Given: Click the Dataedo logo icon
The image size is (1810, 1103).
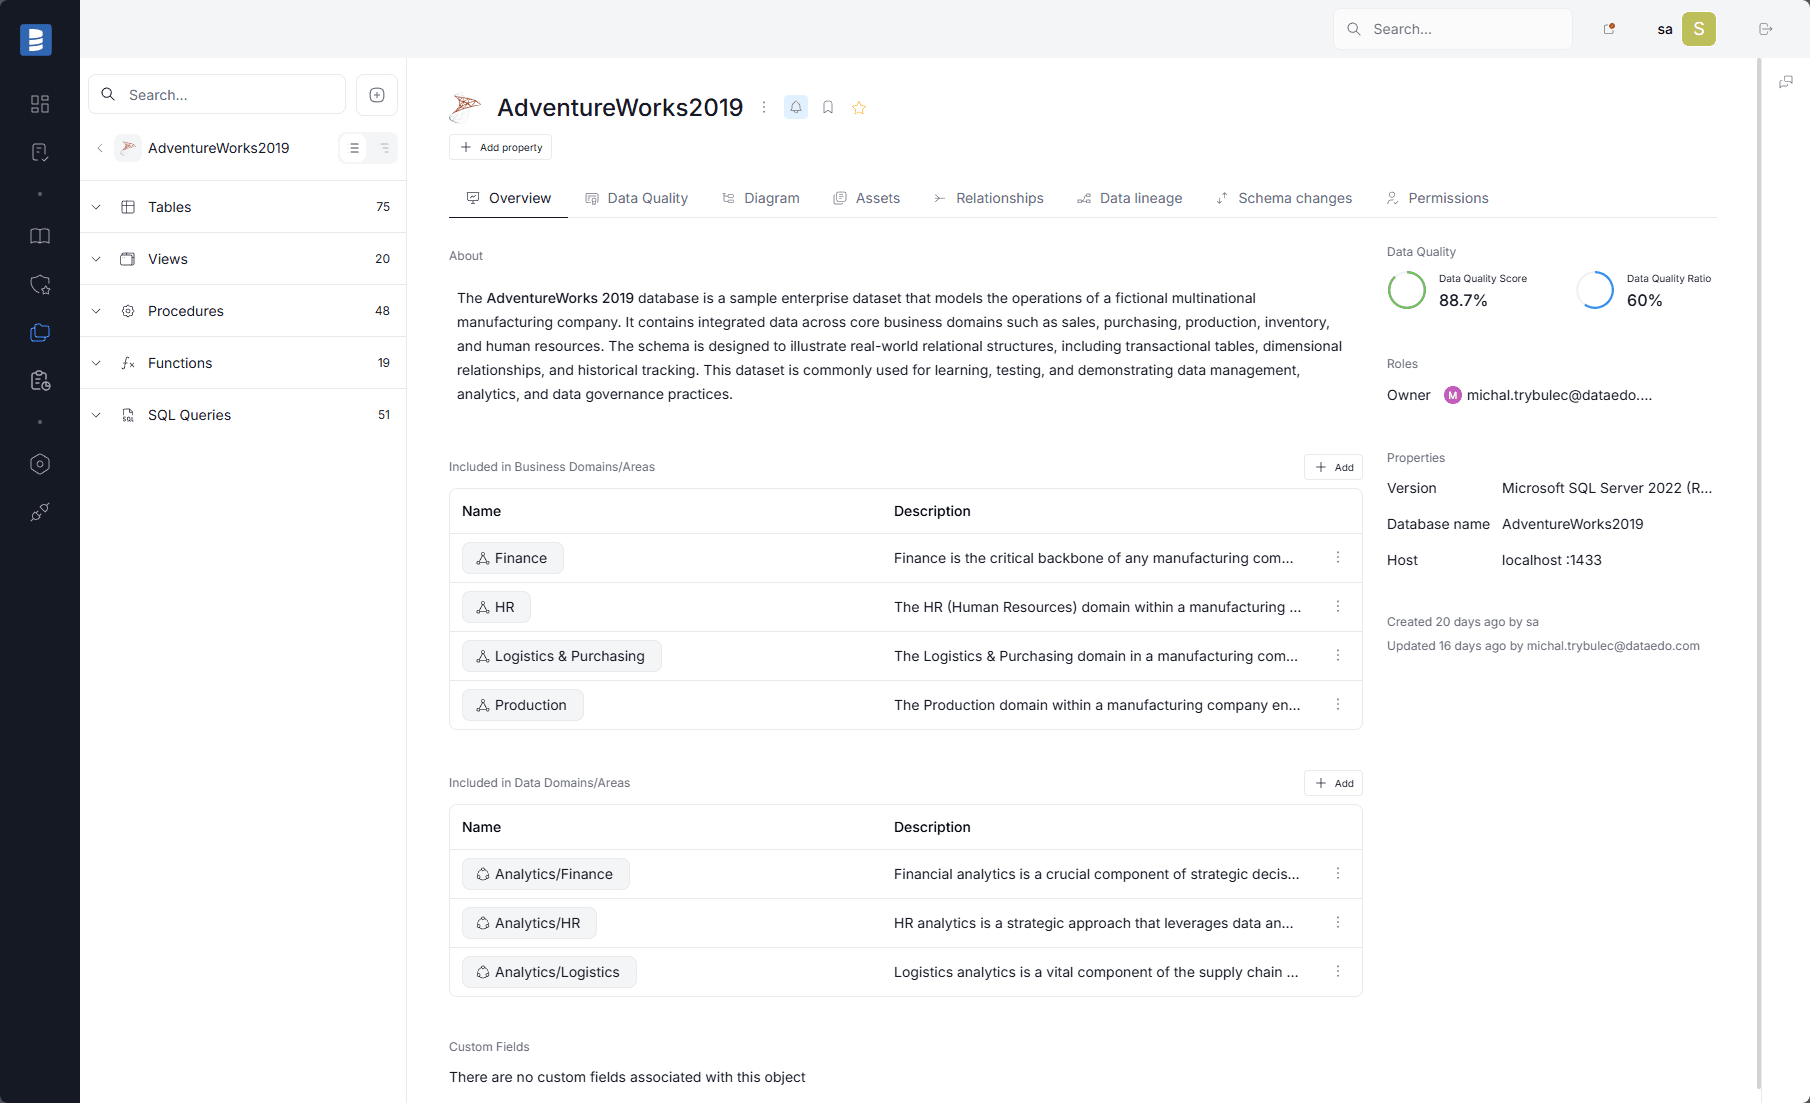Looking at the screenshot, I should [x=36, y=39].
